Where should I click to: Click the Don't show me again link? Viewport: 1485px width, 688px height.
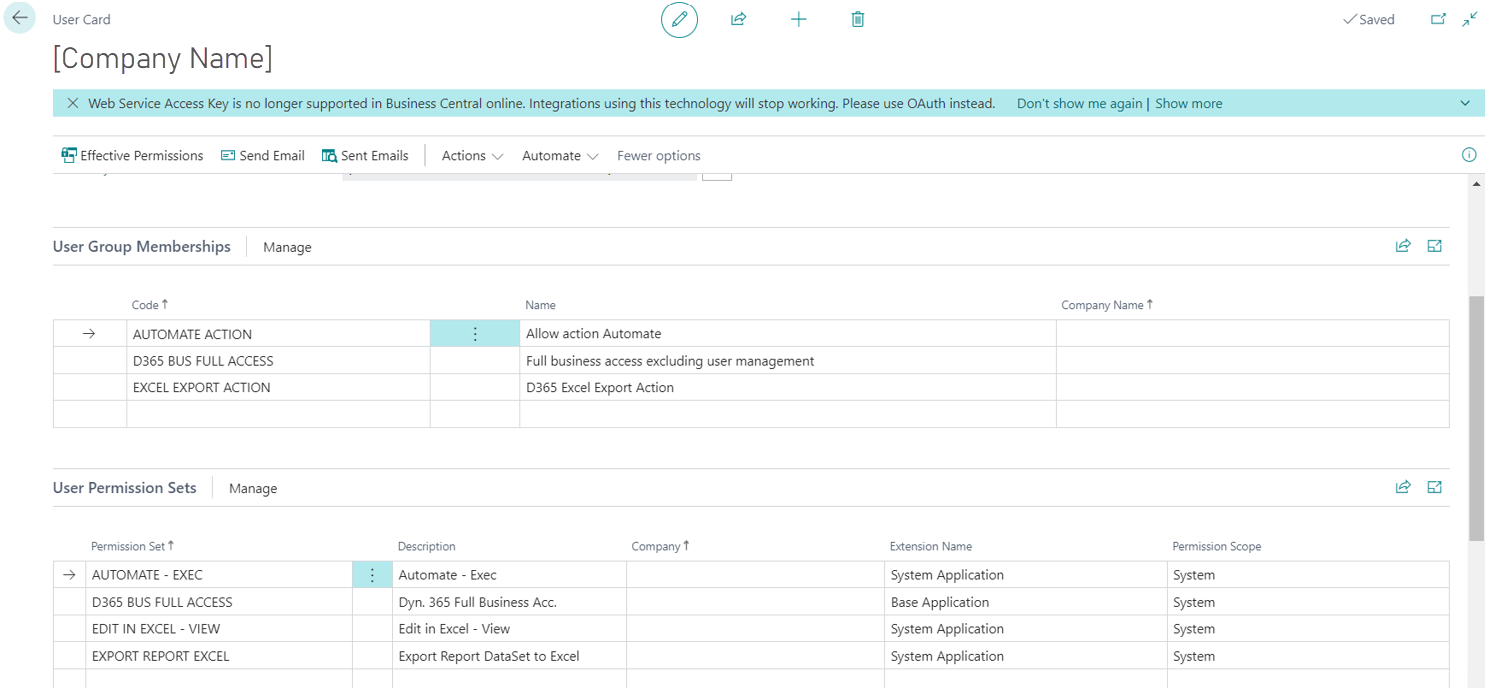tap(1078, 103)
